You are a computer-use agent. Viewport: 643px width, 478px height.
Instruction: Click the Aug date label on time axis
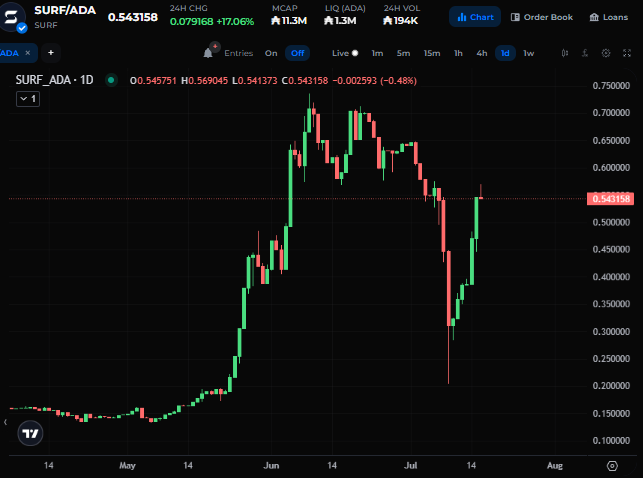point(555,466)
